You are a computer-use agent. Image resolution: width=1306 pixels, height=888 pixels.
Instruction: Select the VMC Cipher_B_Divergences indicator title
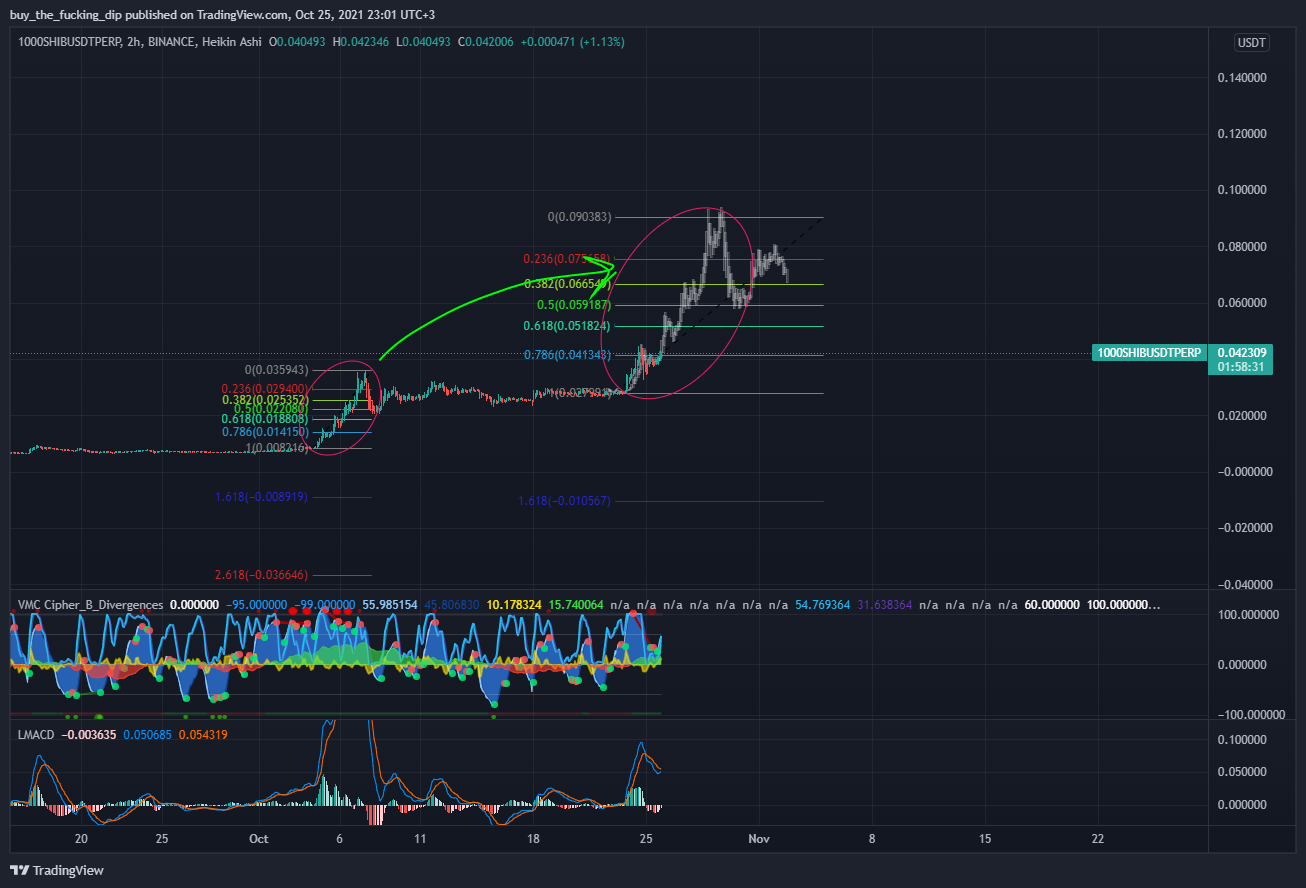coord(90,605)
